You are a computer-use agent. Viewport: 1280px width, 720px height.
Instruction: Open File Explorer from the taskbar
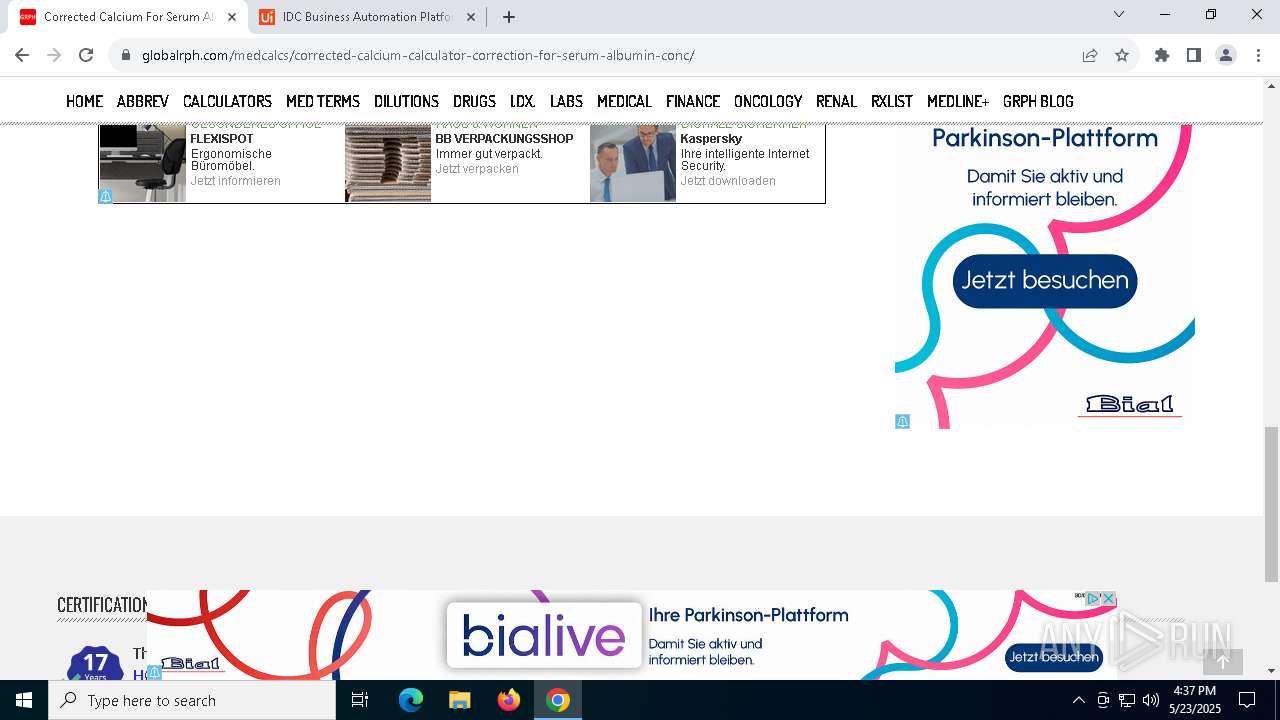pos(459,700)
